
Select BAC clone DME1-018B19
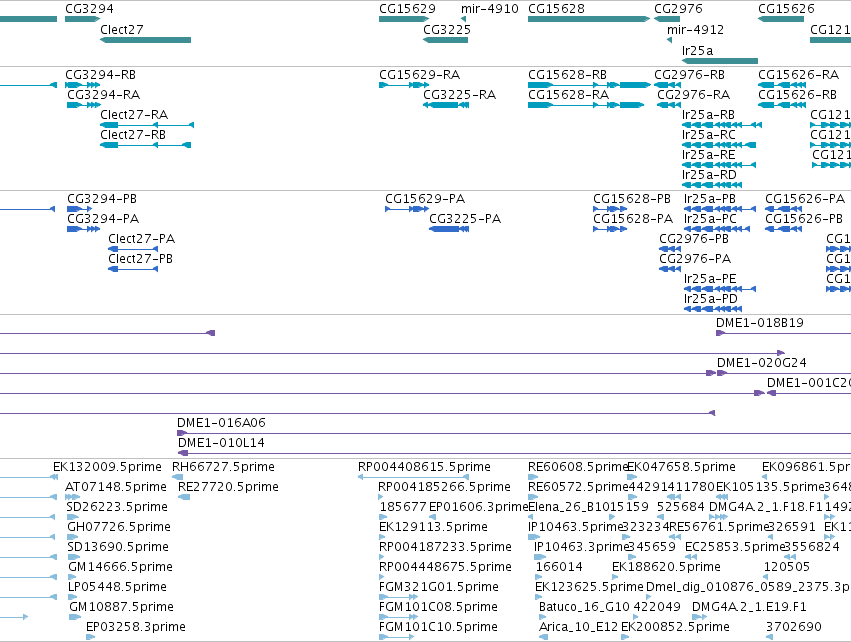point(760,323)
